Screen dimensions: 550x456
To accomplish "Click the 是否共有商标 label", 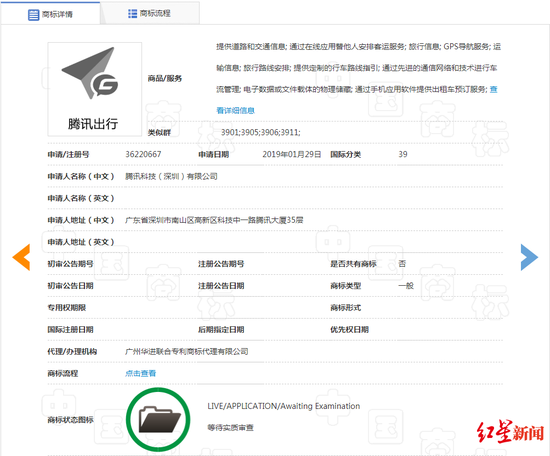I will 353,264.
